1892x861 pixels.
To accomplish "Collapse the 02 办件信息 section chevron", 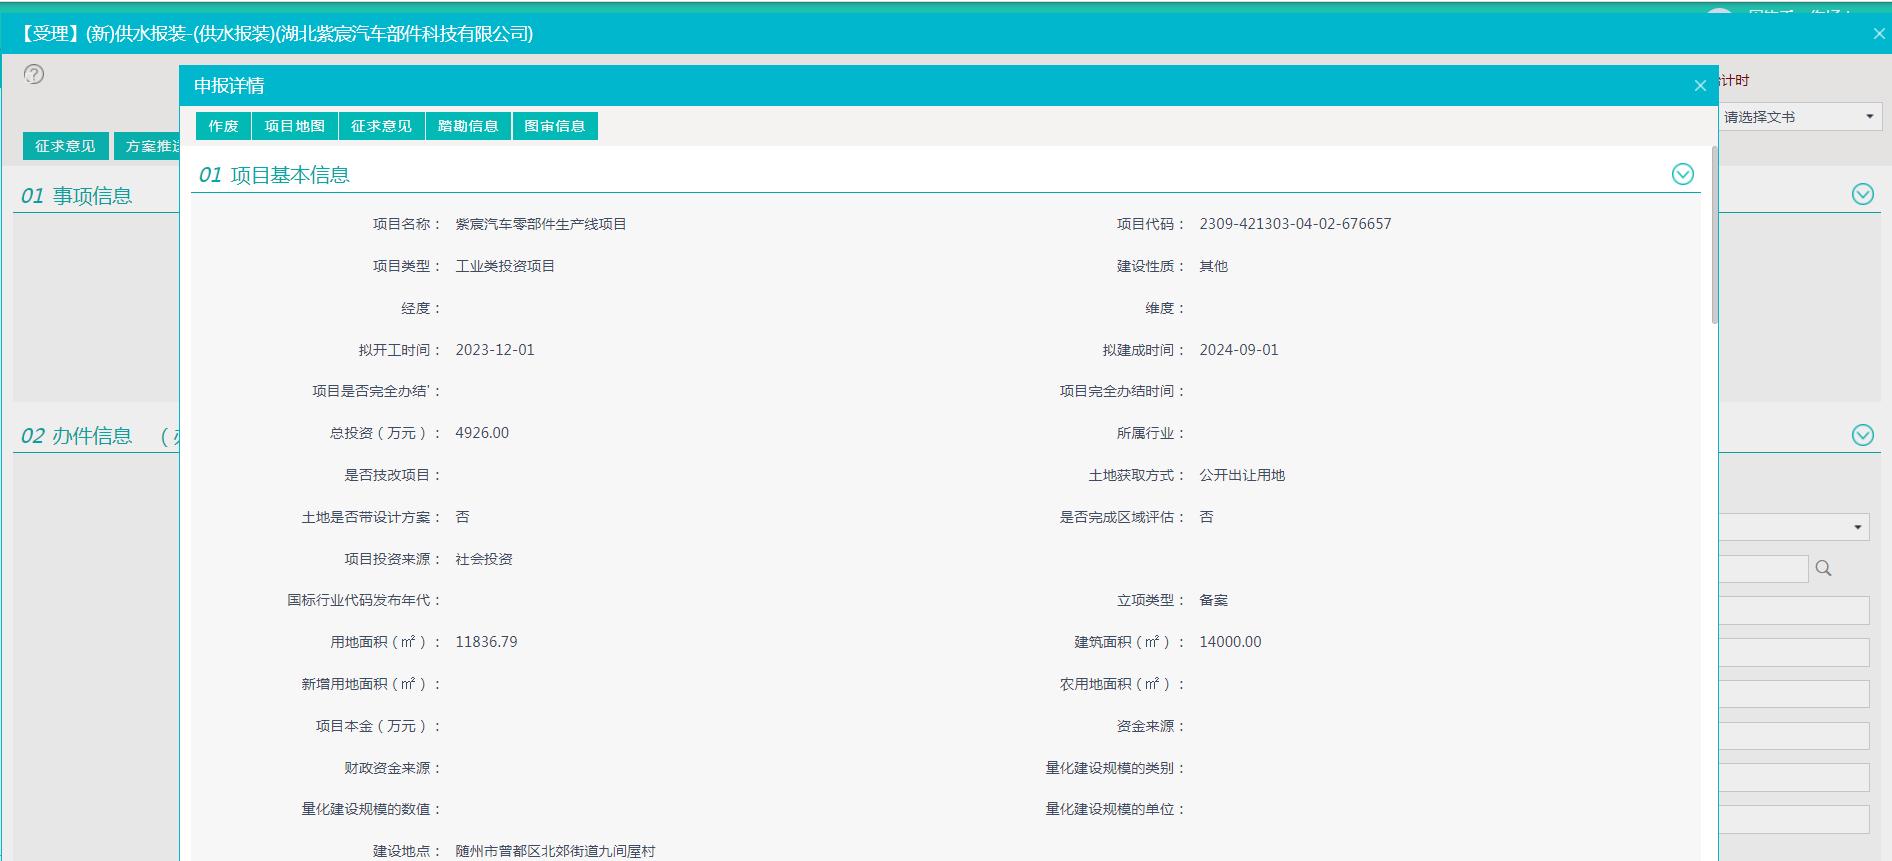I will click(1862, 434).
